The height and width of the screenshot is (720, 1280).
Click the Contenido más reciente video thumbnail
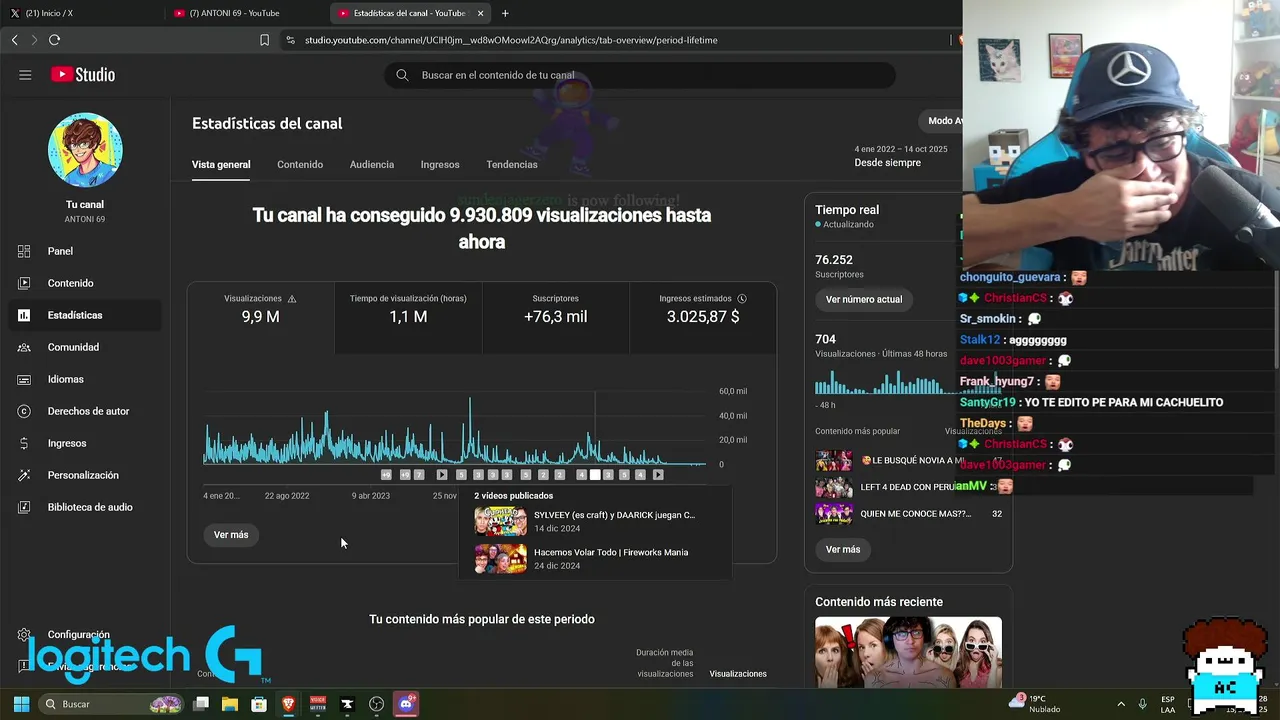point(908,652)
